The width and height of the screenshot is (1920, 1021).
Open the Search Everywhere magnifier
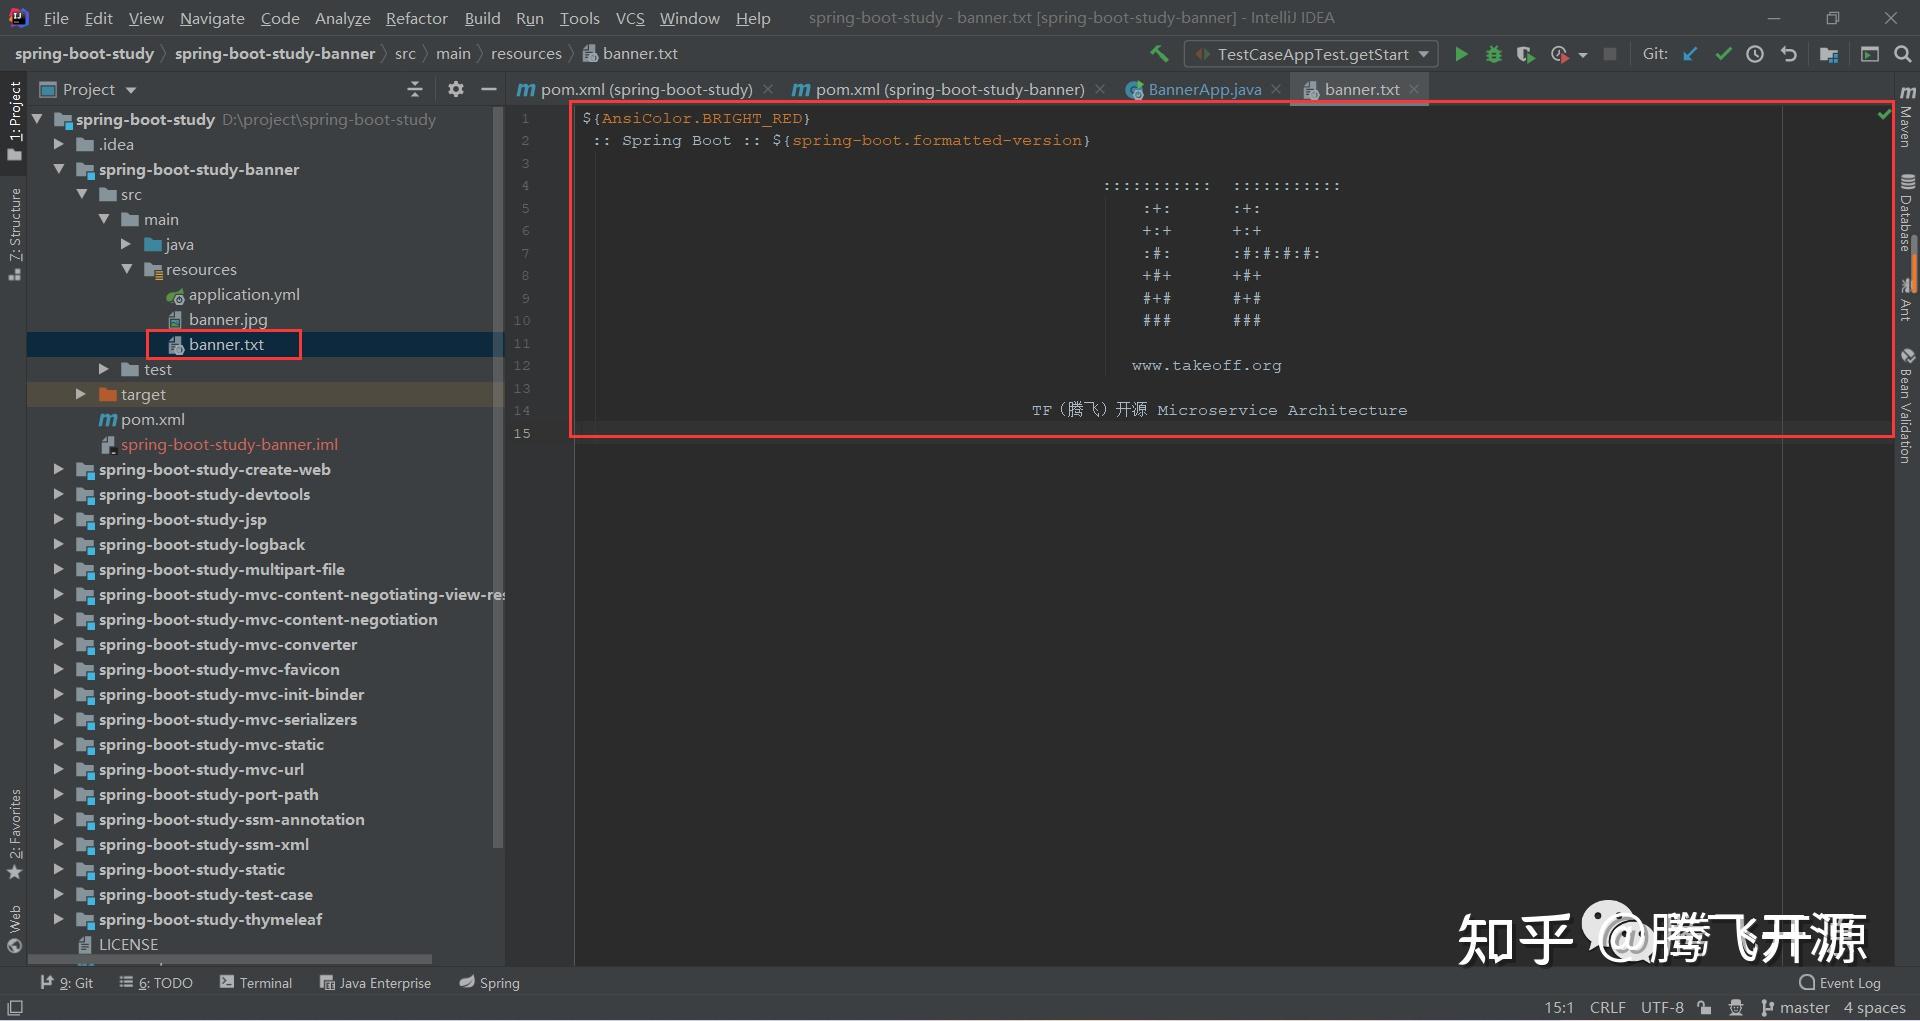point(1904,54)
